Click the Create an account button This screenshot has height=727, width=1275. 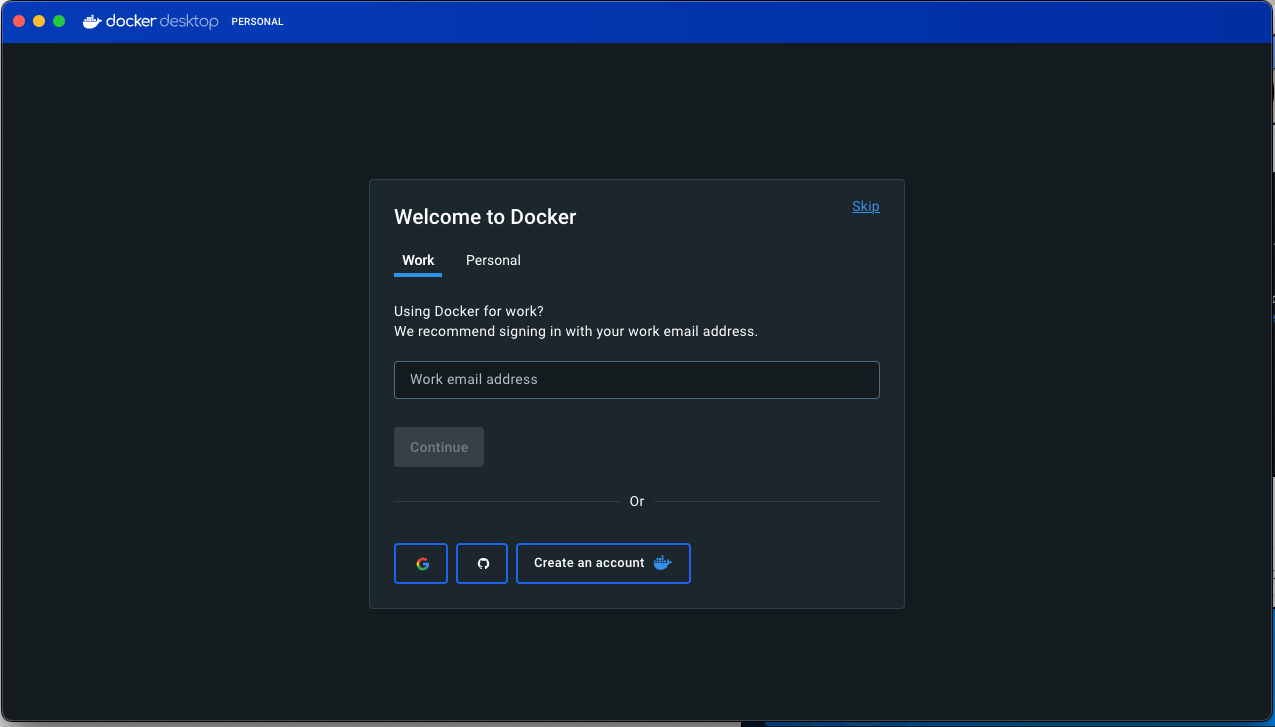603,563
